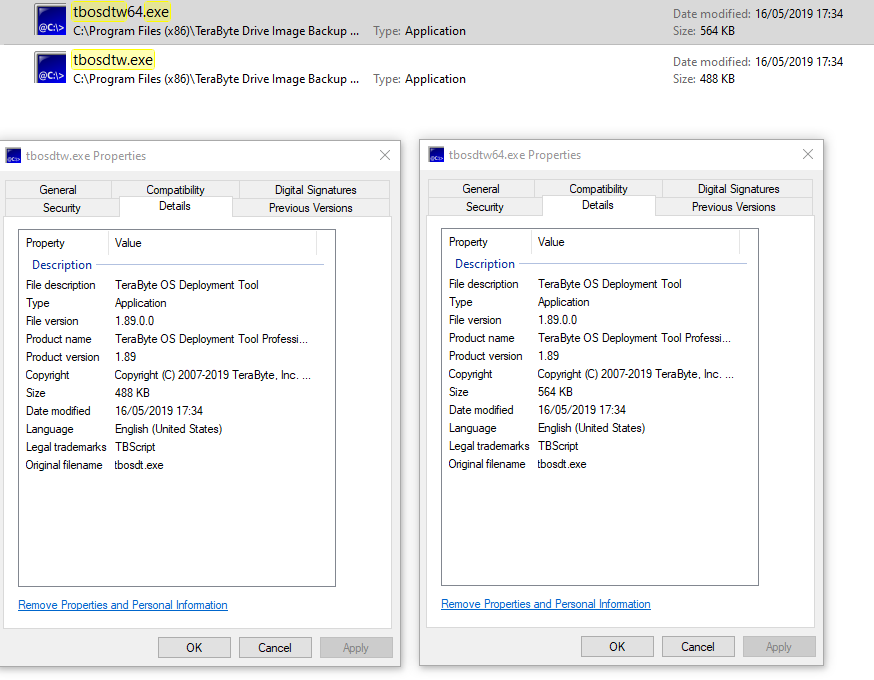
Task: Open Digital Signatures tab in tbosdtw.exe Properties
Action: coord(315,190)
